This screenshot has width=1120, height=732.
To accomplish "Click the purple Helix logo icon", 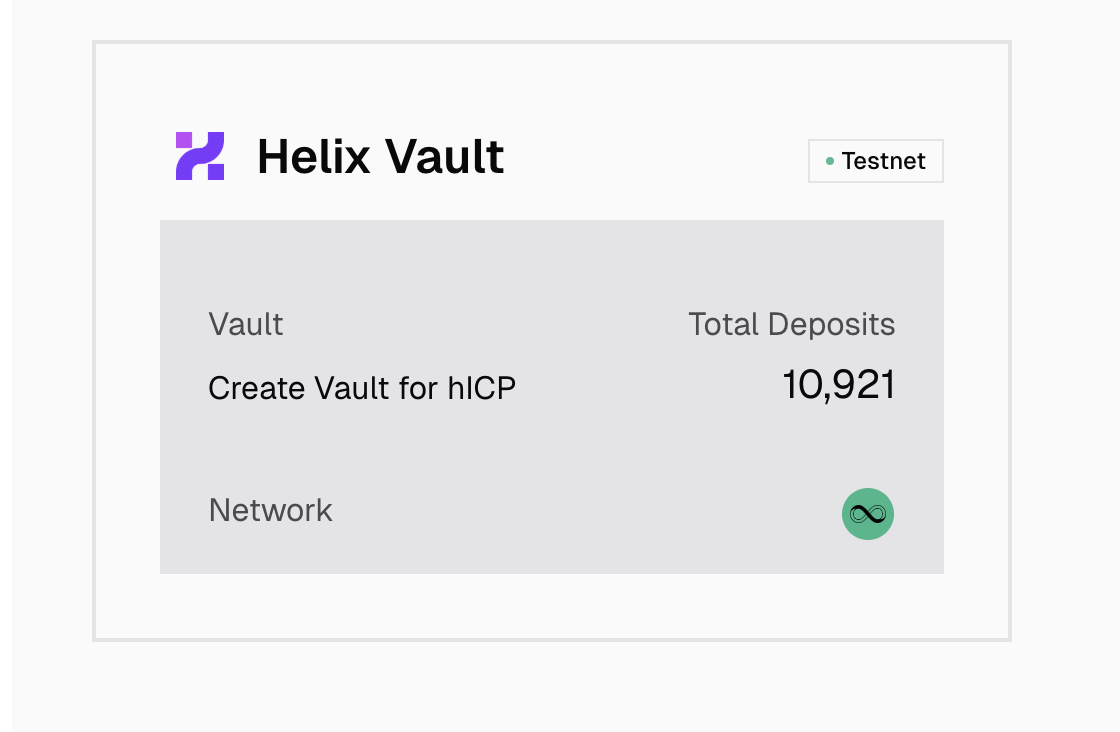I will pos(200,156).
